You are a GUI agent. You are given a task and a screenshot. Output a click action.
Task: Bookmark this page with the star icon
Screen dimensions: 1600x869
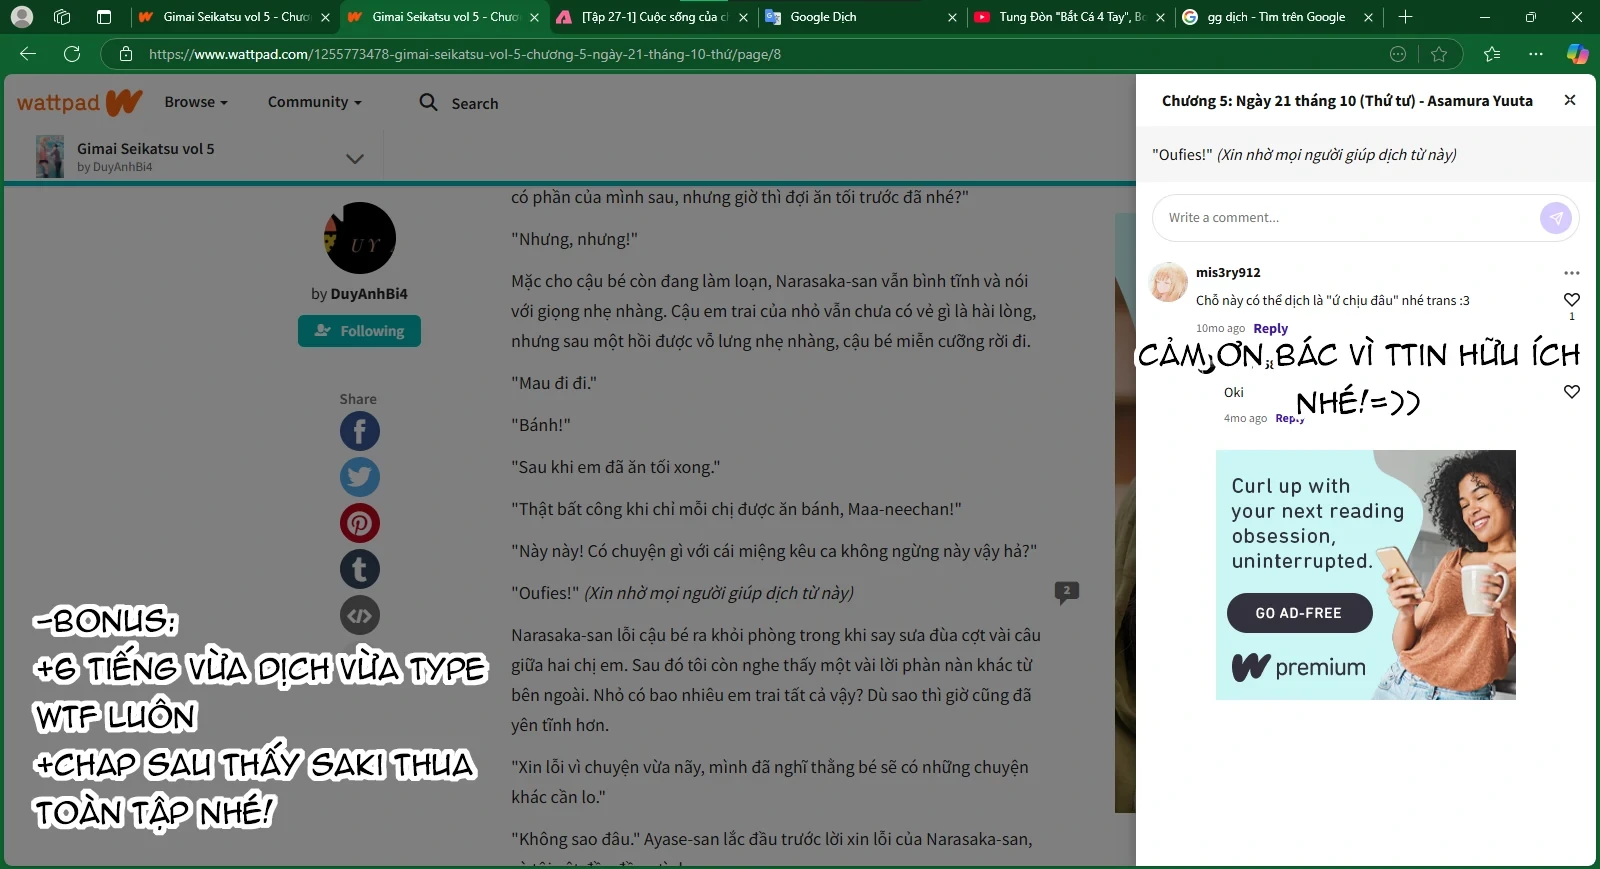pos(1439,54)
